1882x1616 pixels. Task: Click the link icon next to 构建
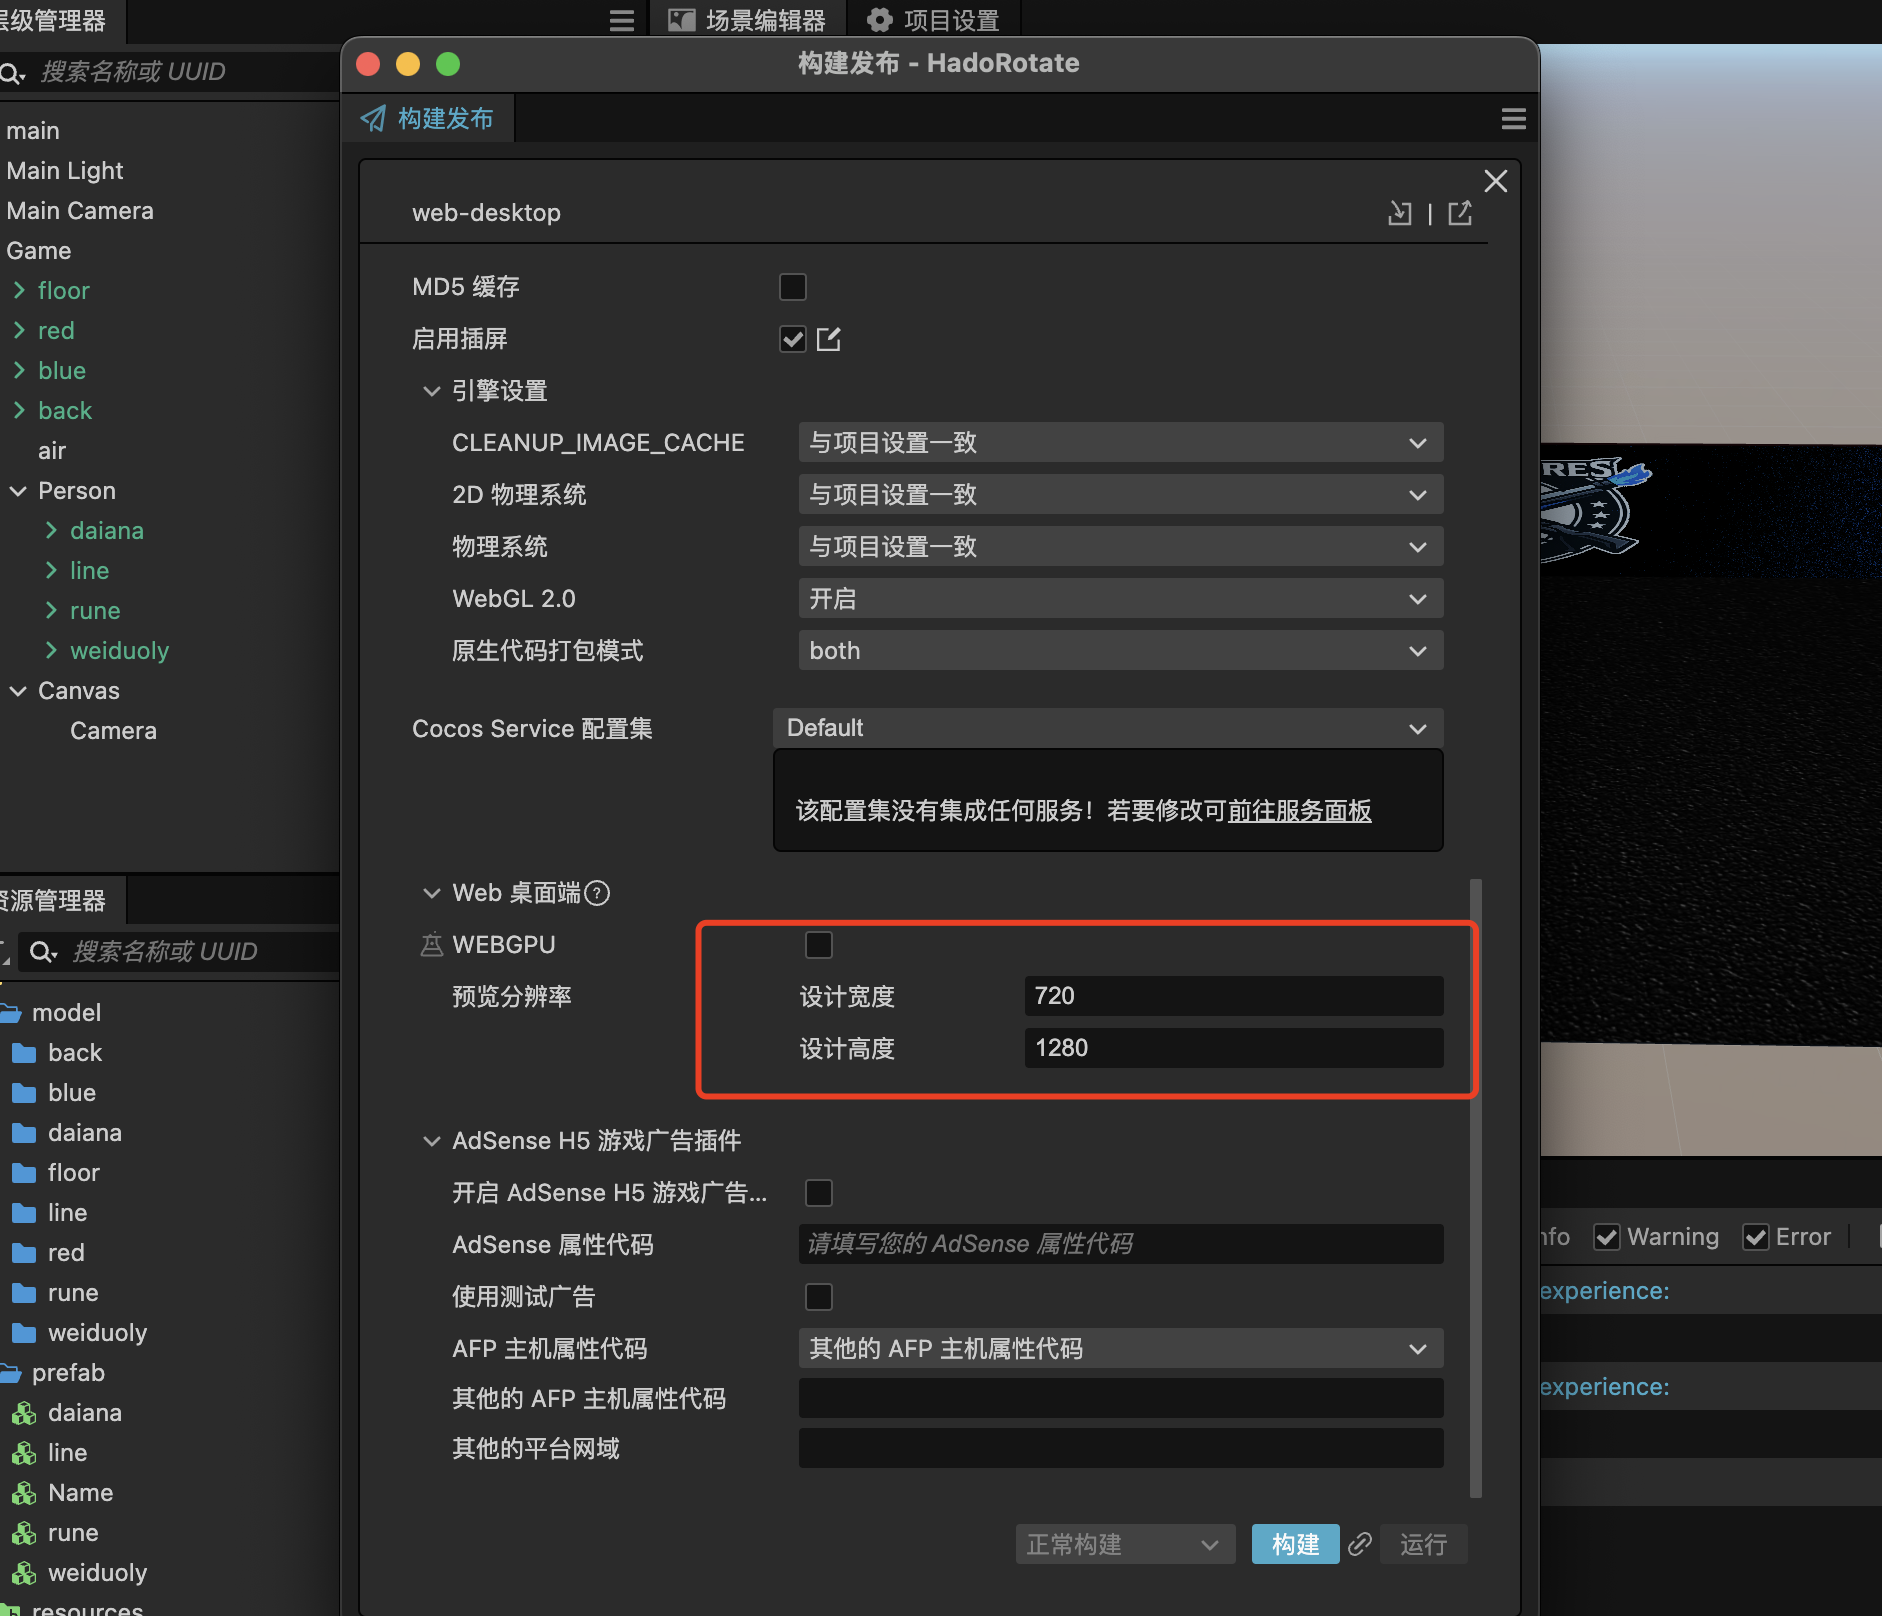1360,1544
